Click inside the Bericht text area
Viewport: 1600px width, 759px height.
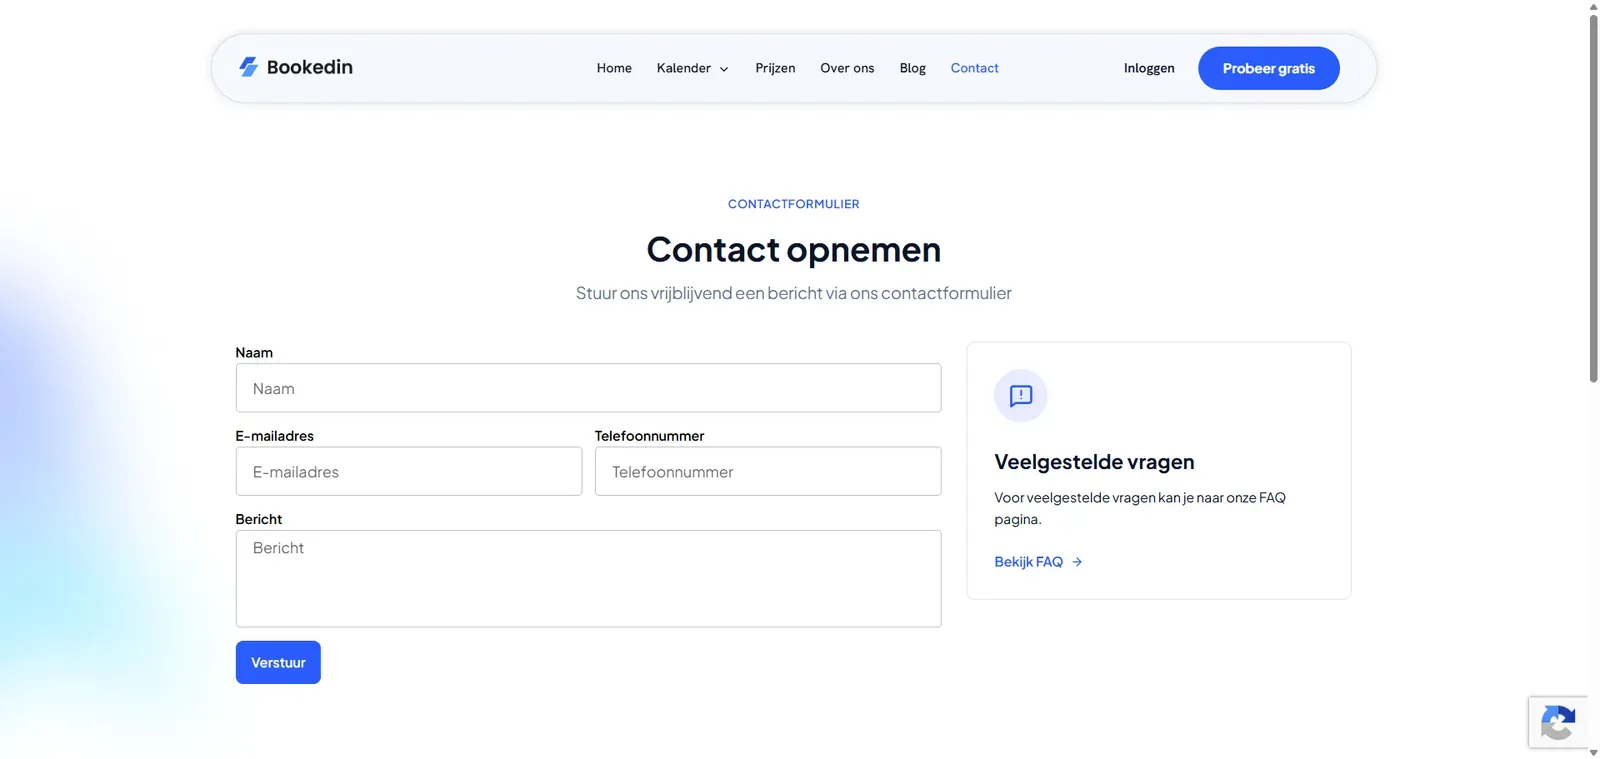click(x=588, y=579)
